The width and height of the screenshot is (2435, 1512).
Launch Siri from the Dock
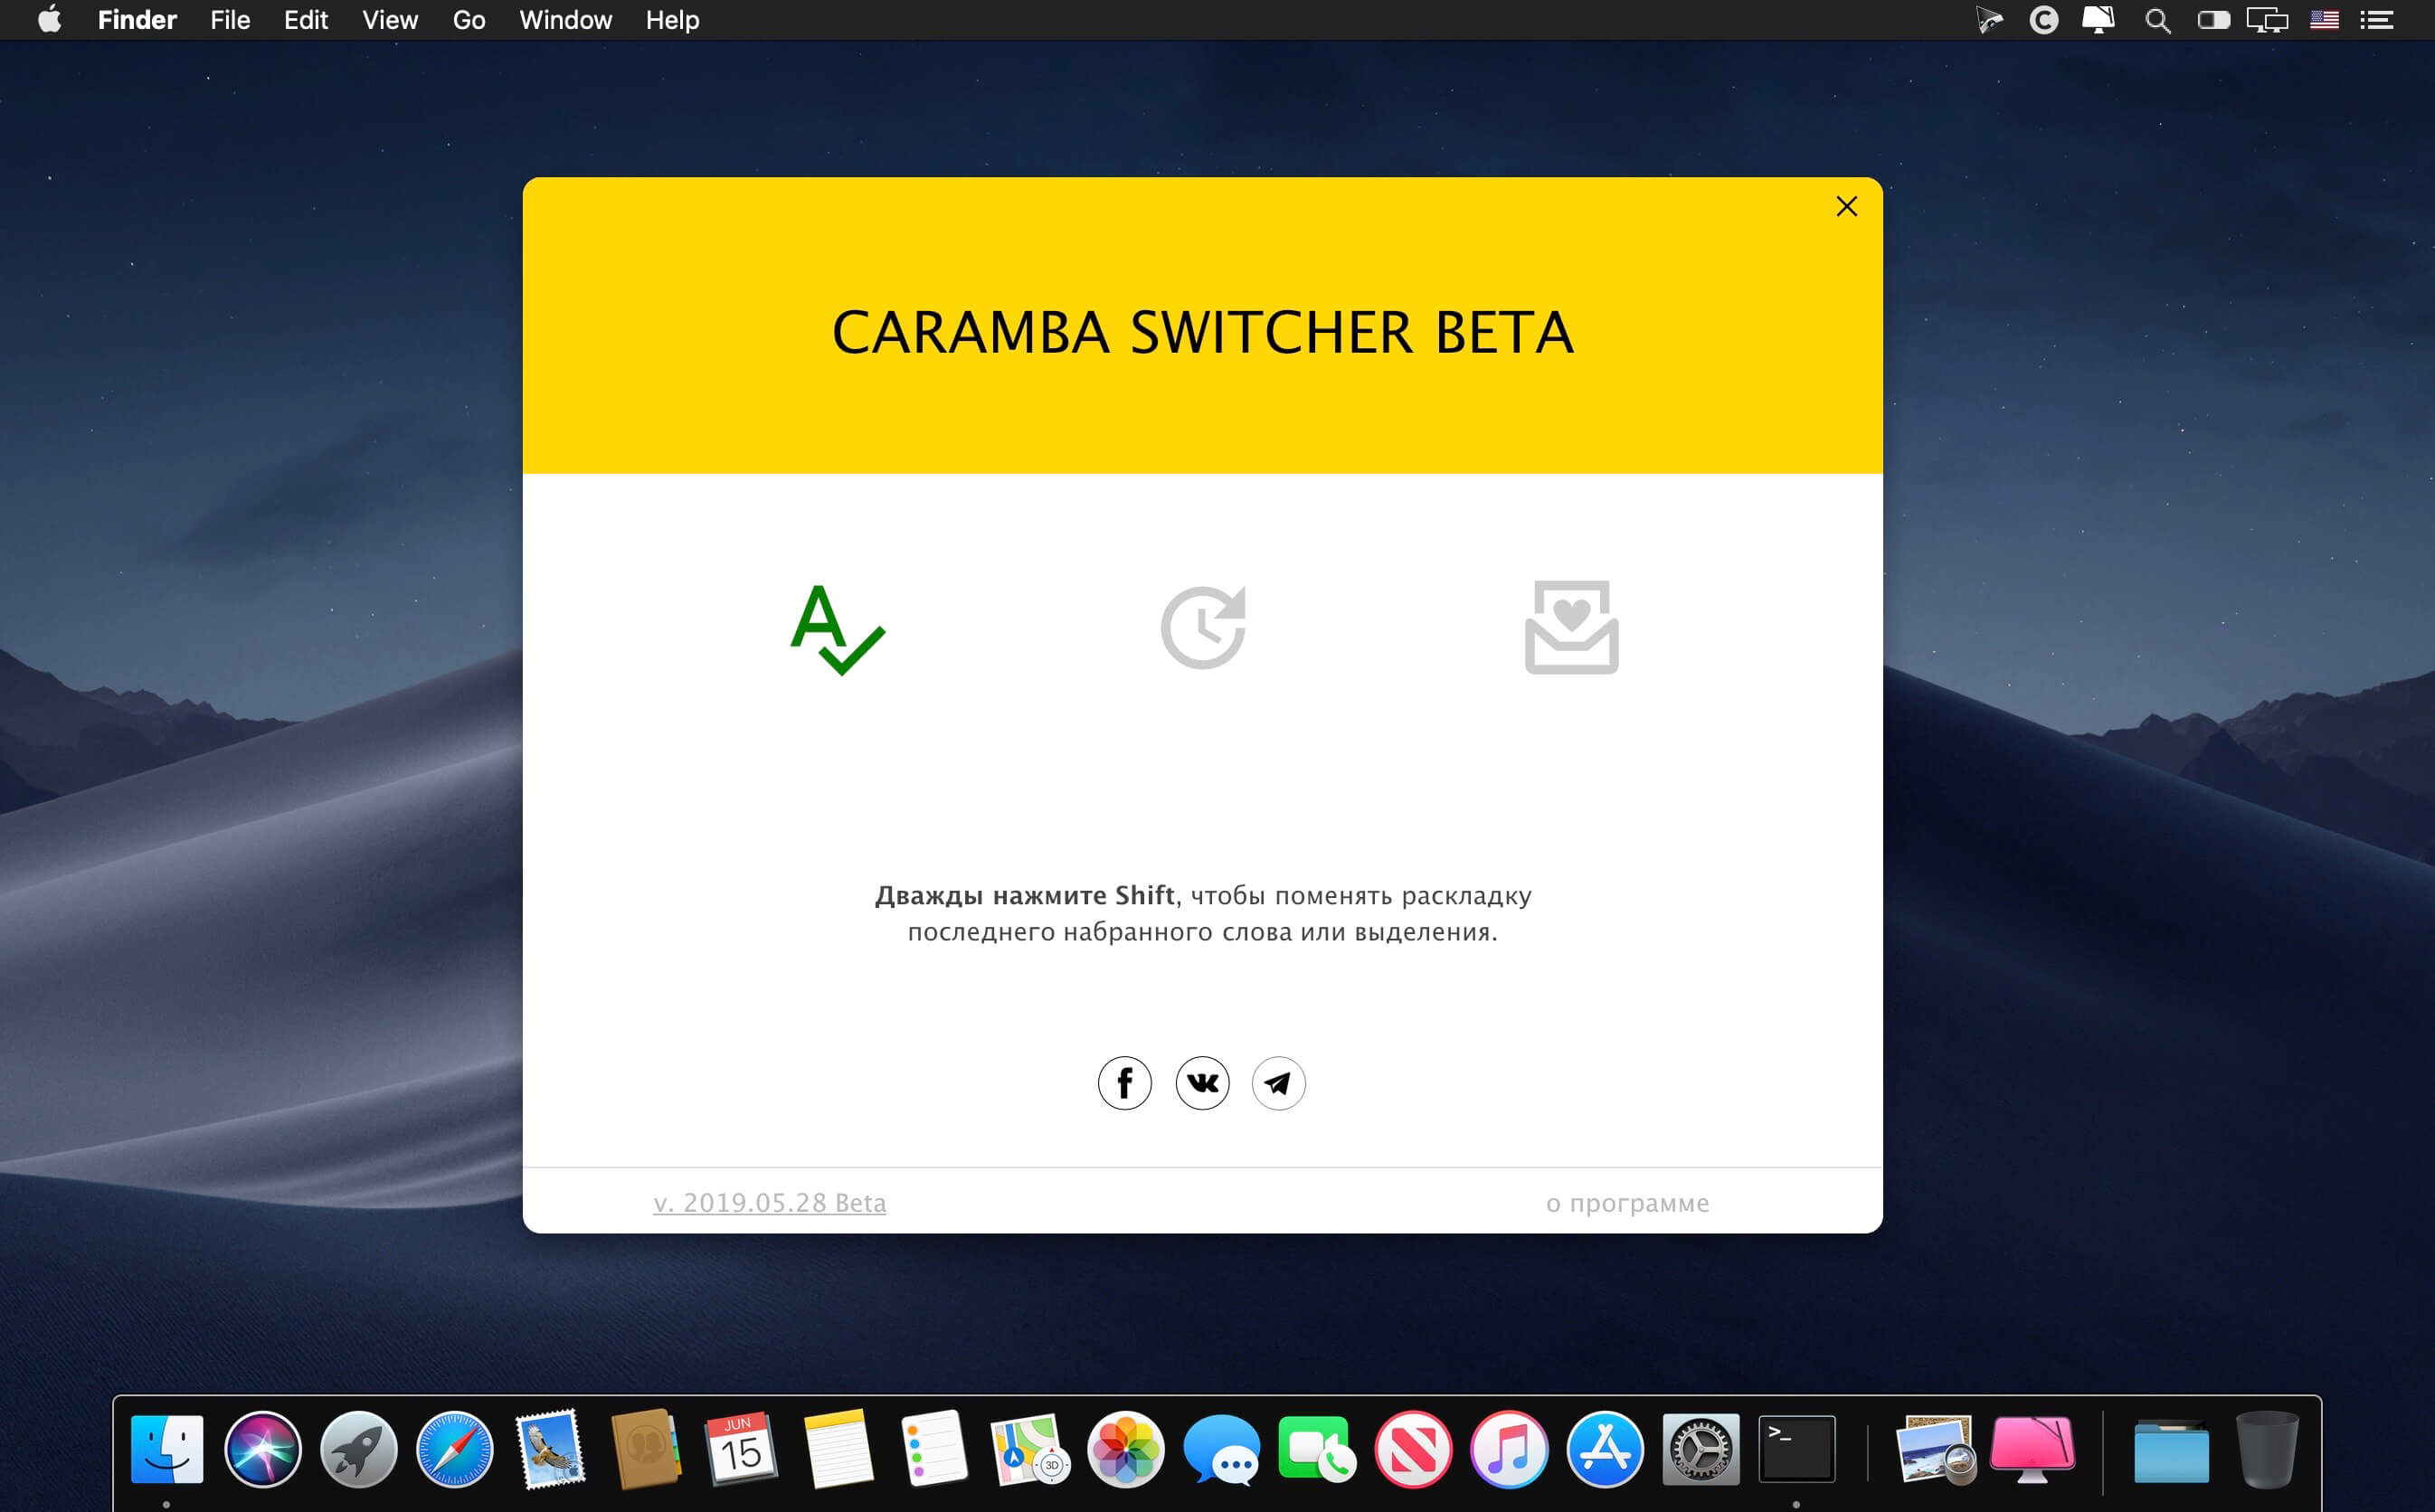(x=263, y=1449)
